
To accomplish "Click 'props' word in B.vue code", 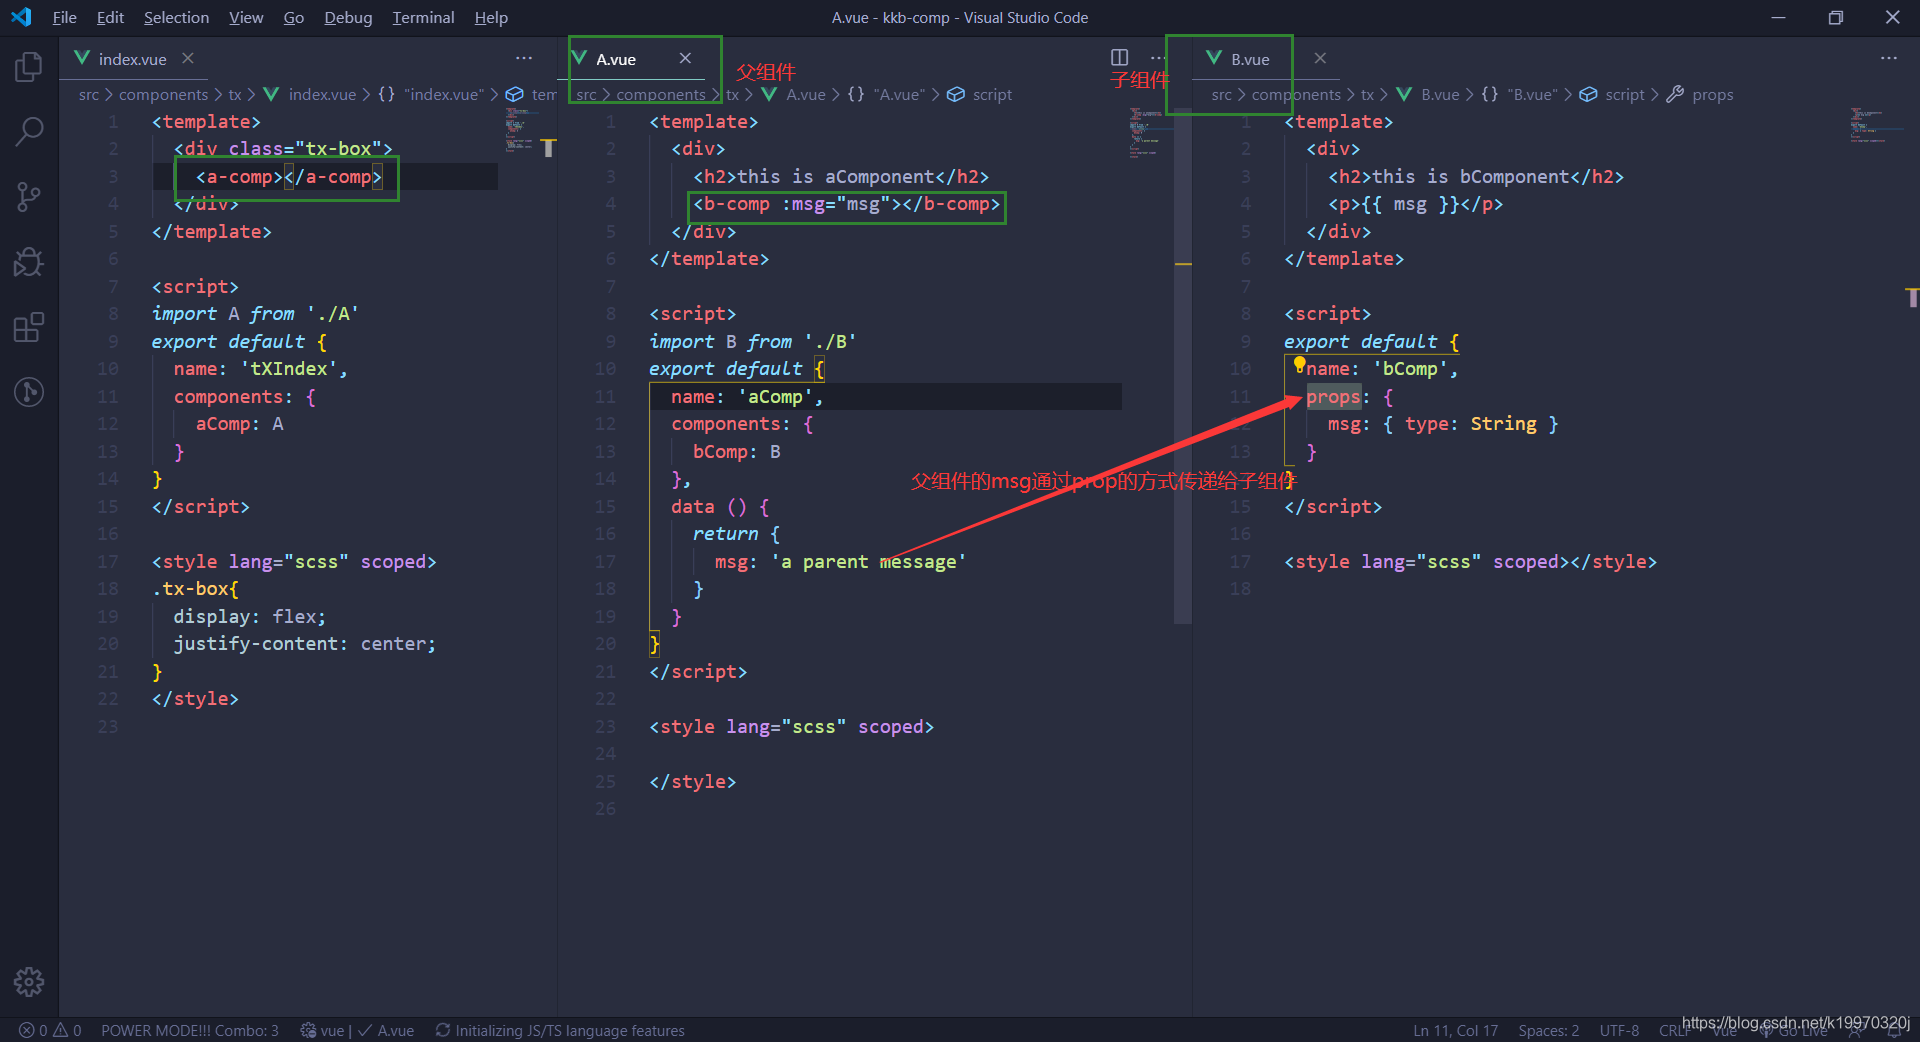I will point(1334,397).
